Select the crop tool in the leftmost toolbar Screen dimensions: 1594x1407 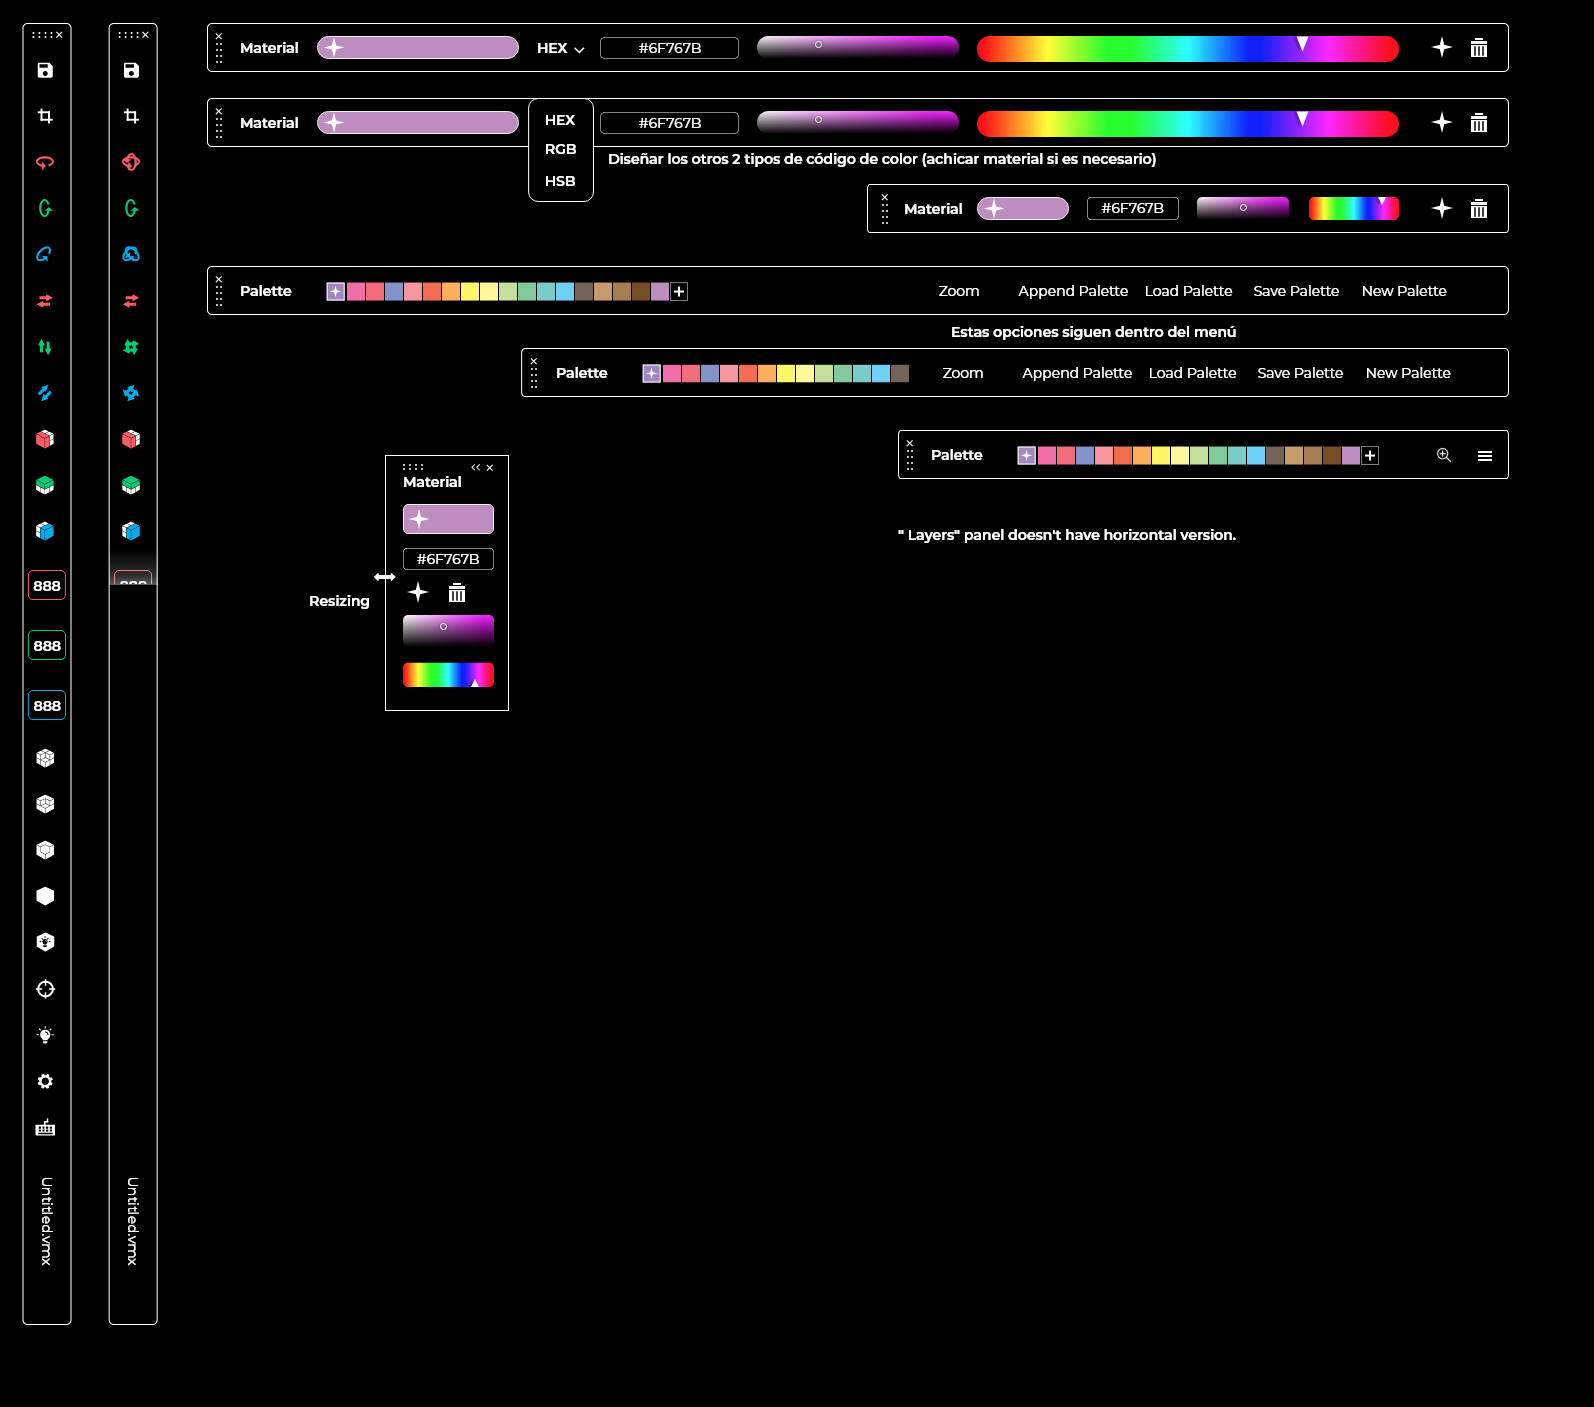click(45, 116)
